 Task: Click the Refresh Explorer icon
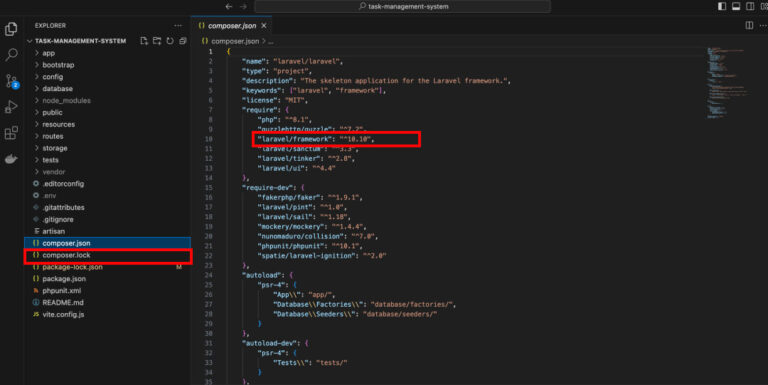[x=170, y=41]
